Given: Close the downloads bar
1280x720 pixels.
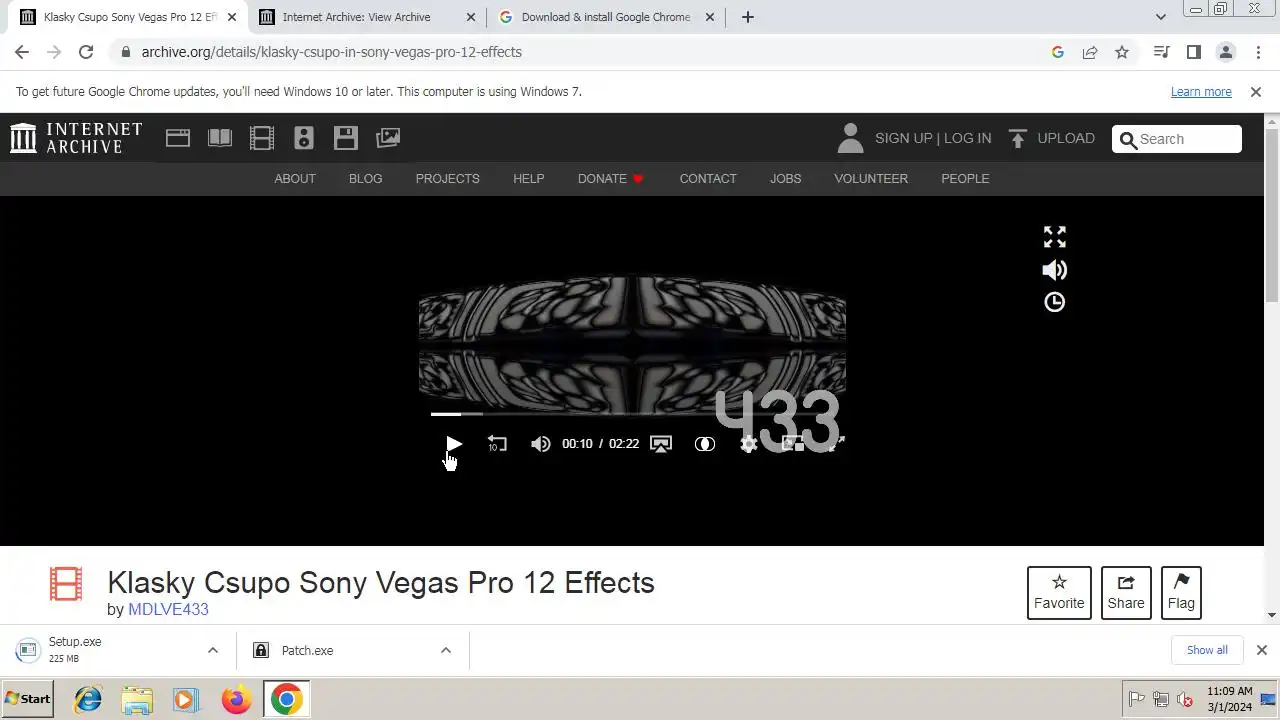Looking at the screenshot, I should [1261, 650].
